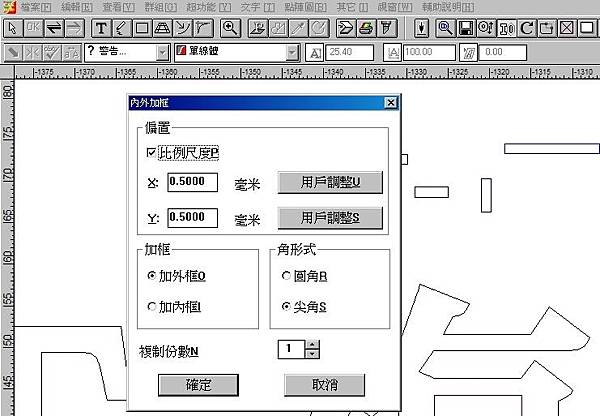The image size is (600, 416).
Task: Click the greyed OK toolbar button
Action: pos(33,28)
